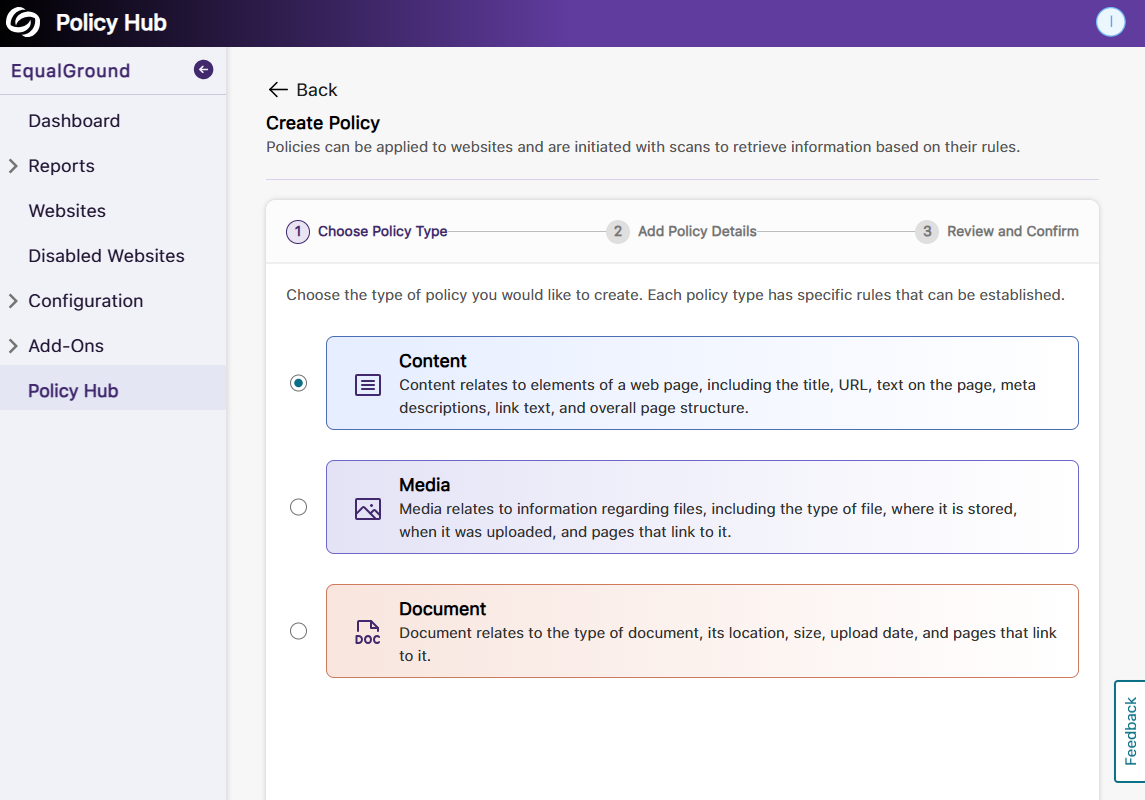Image resolution: width=1145 pixels, height=800 pixels.
Task: Go back using the Back link
Action: [x=303, y=90]
